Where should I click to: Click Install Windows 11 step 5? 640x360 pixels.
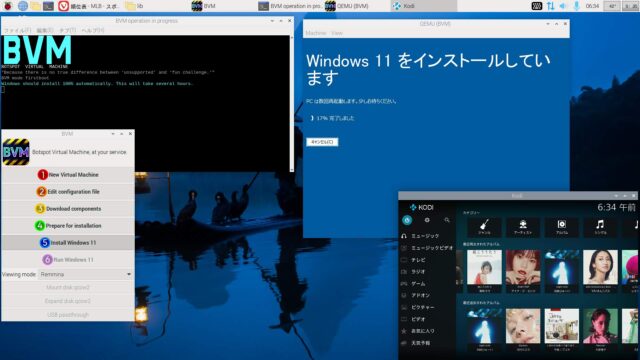[68, 242]
